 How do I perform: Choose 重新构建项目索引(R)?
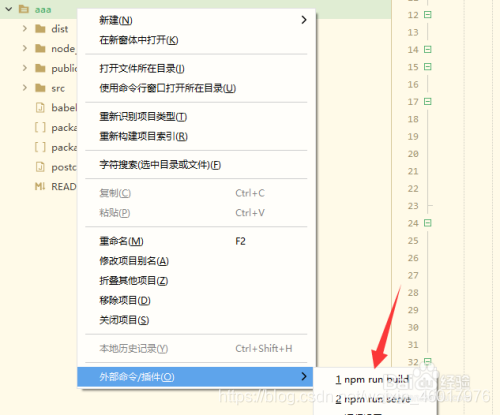coord(197,136)
